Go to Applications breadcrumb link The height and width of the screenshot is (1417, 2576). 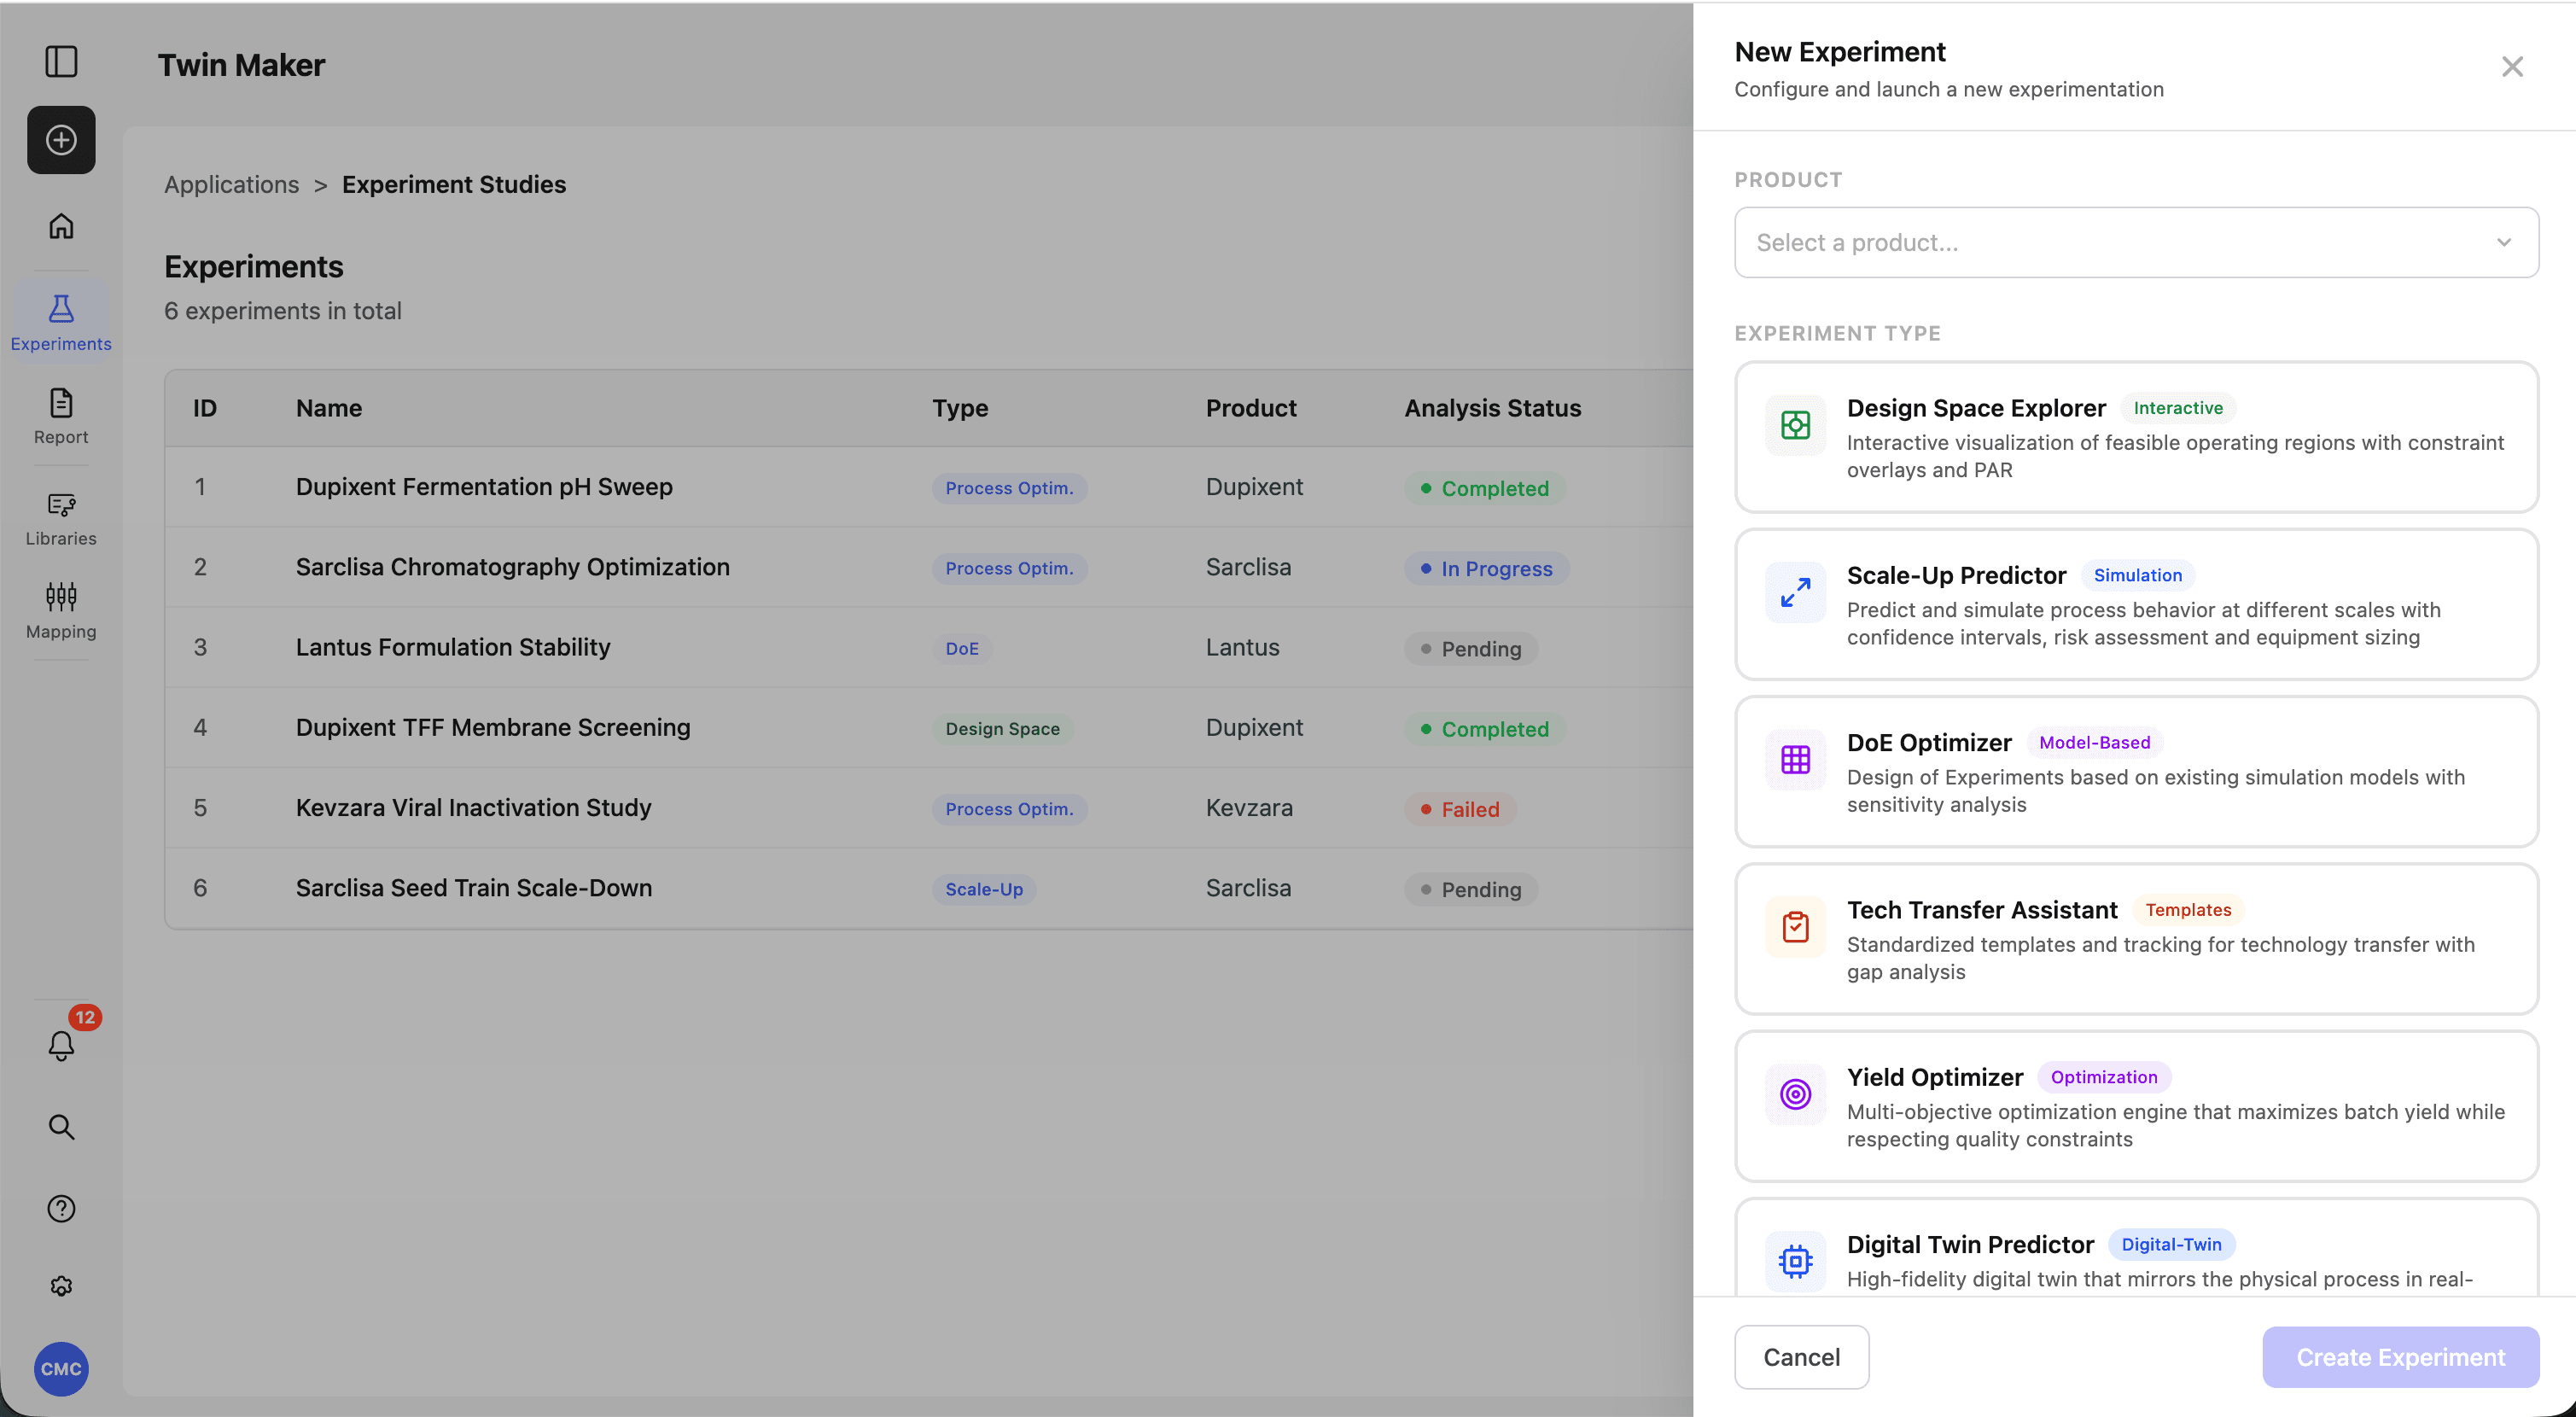pyautogui.click(x=231, y=184)
